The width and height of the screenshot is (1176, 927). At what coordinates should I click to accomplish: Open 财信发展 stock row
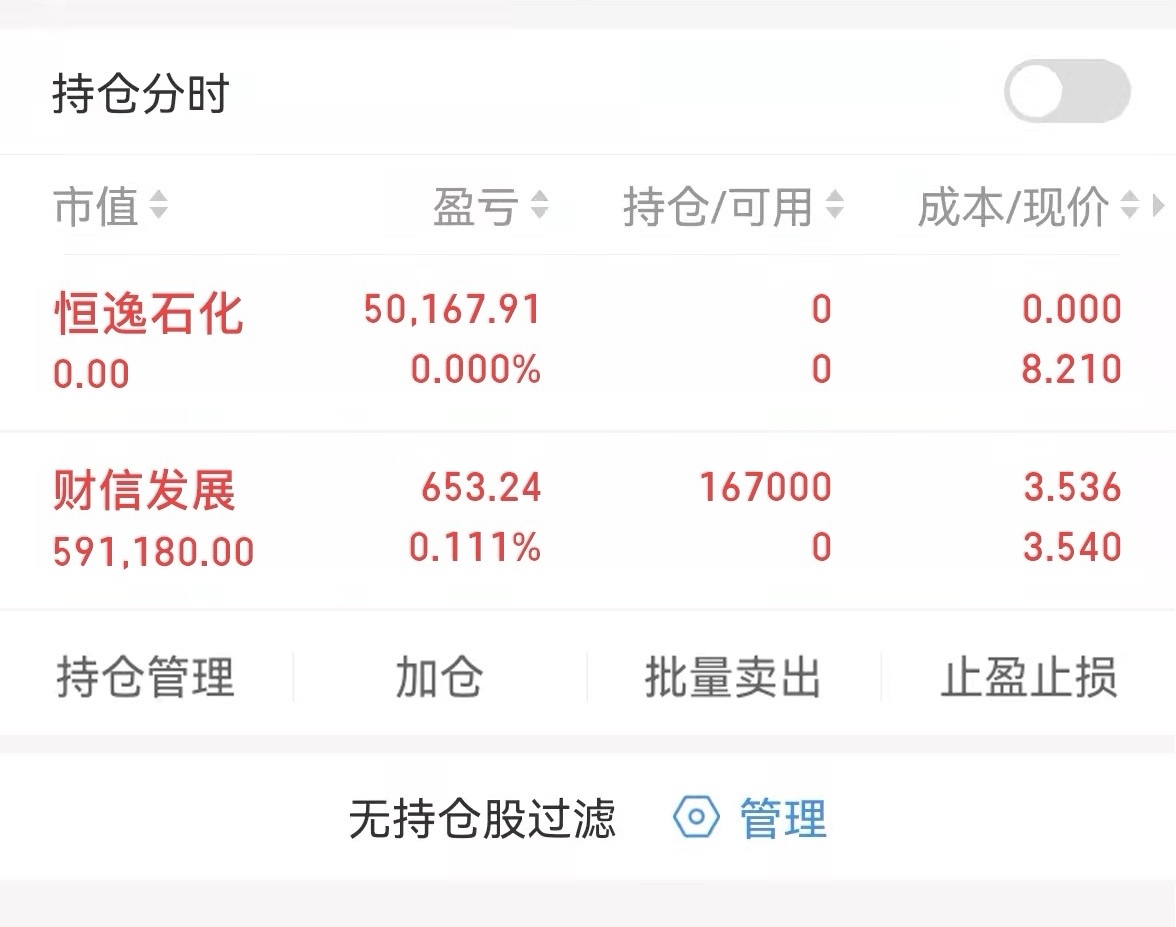[588, 520]
